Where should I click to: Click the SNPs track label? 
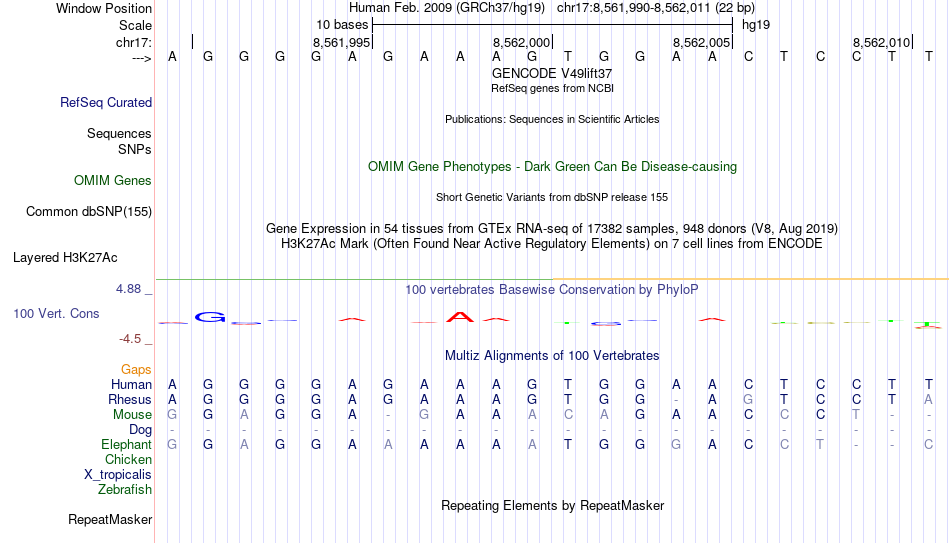[x=135, y=149]
